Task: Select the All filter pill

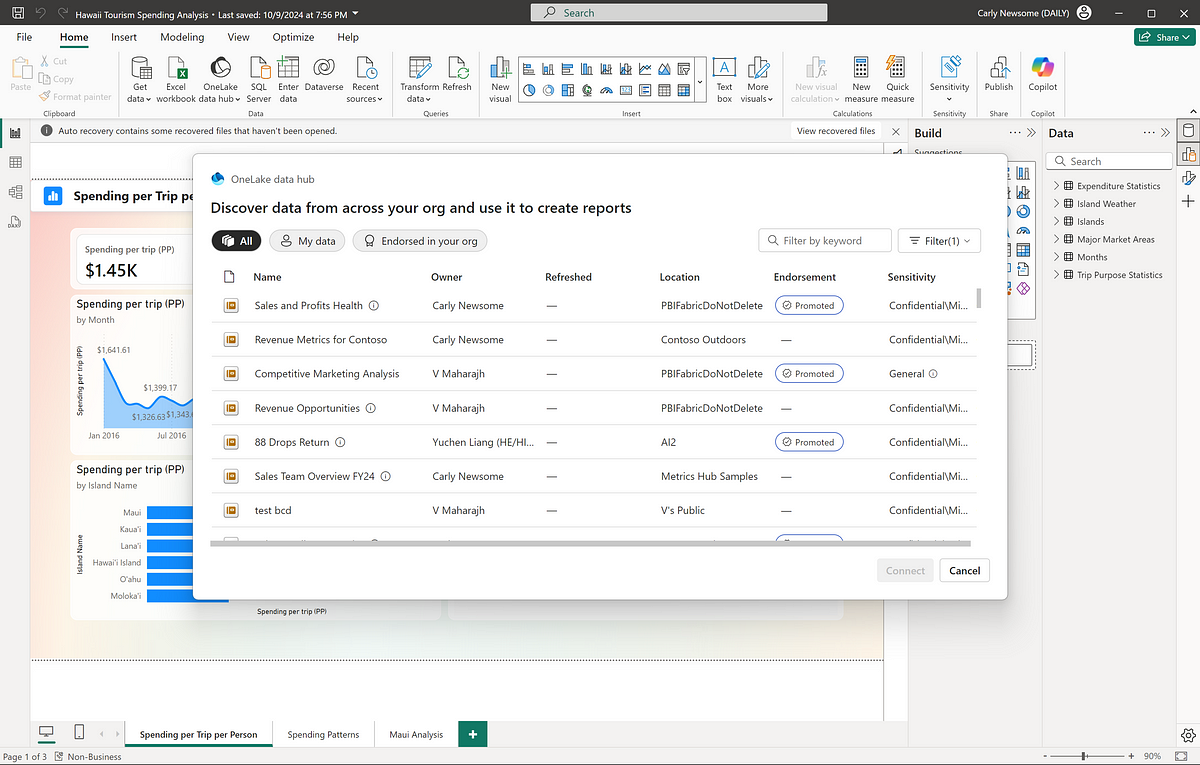Action: click(237, 241)
